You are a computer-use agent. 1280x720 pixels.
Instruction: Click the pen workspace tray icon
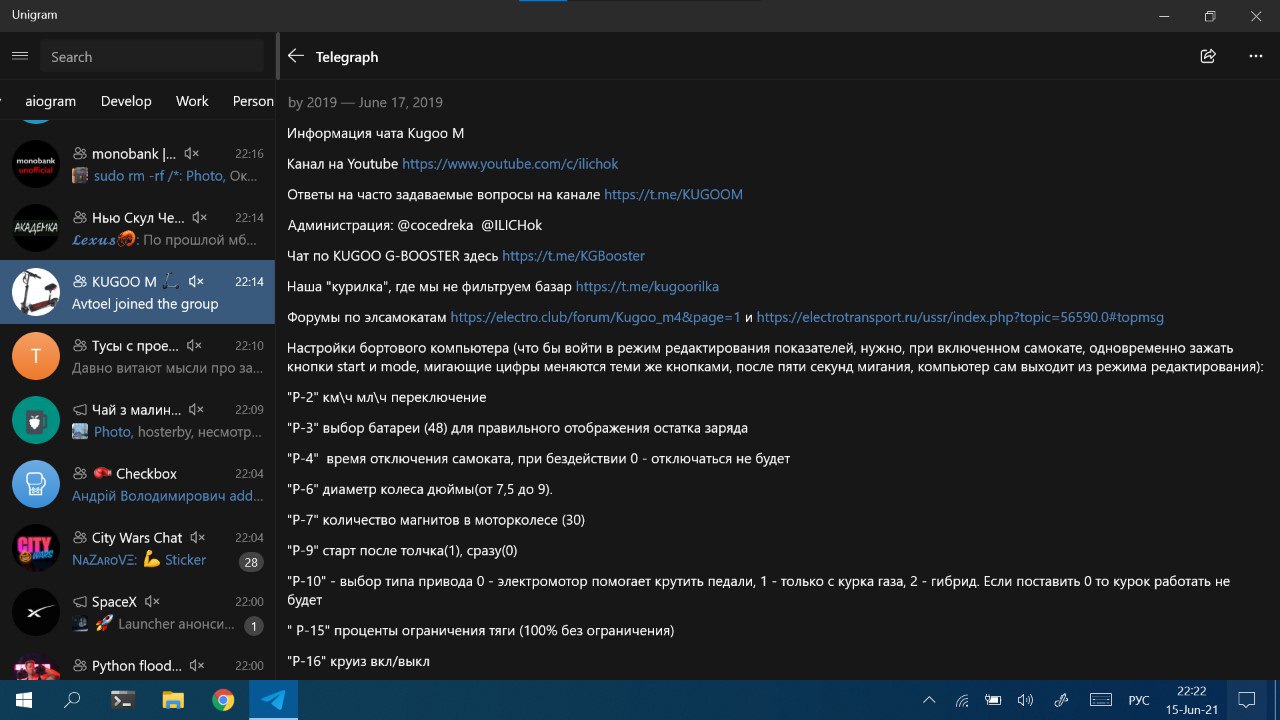click(1061, 700)
